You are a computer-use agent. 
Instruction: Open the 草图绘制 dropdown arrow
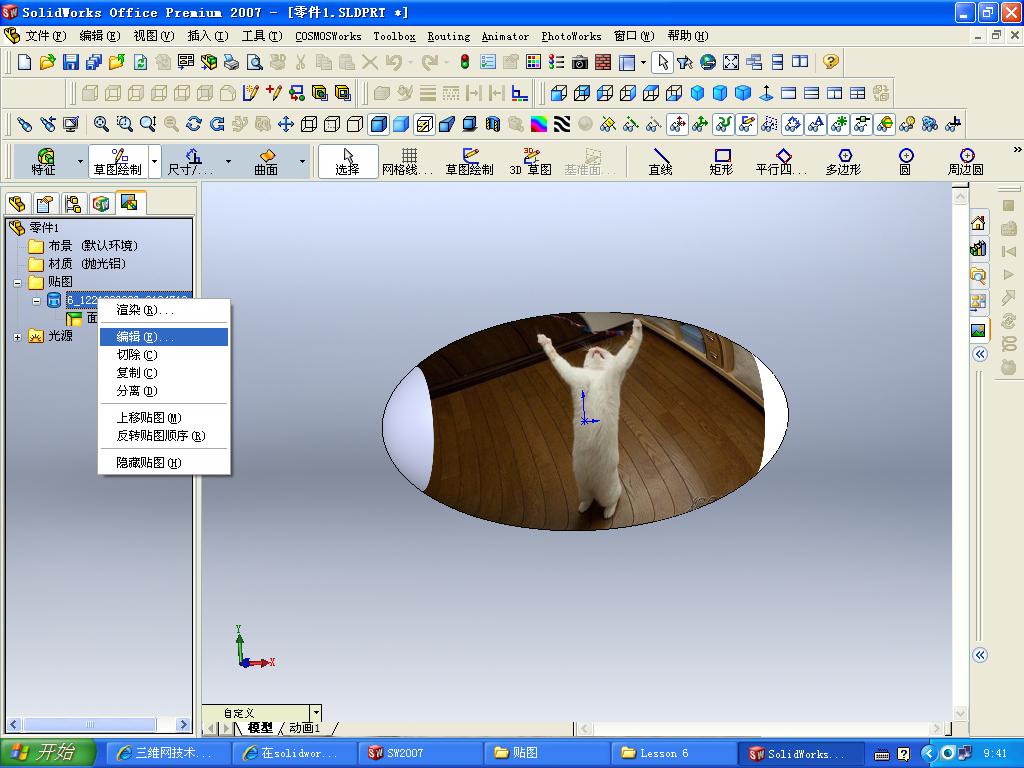click(155, 161)
